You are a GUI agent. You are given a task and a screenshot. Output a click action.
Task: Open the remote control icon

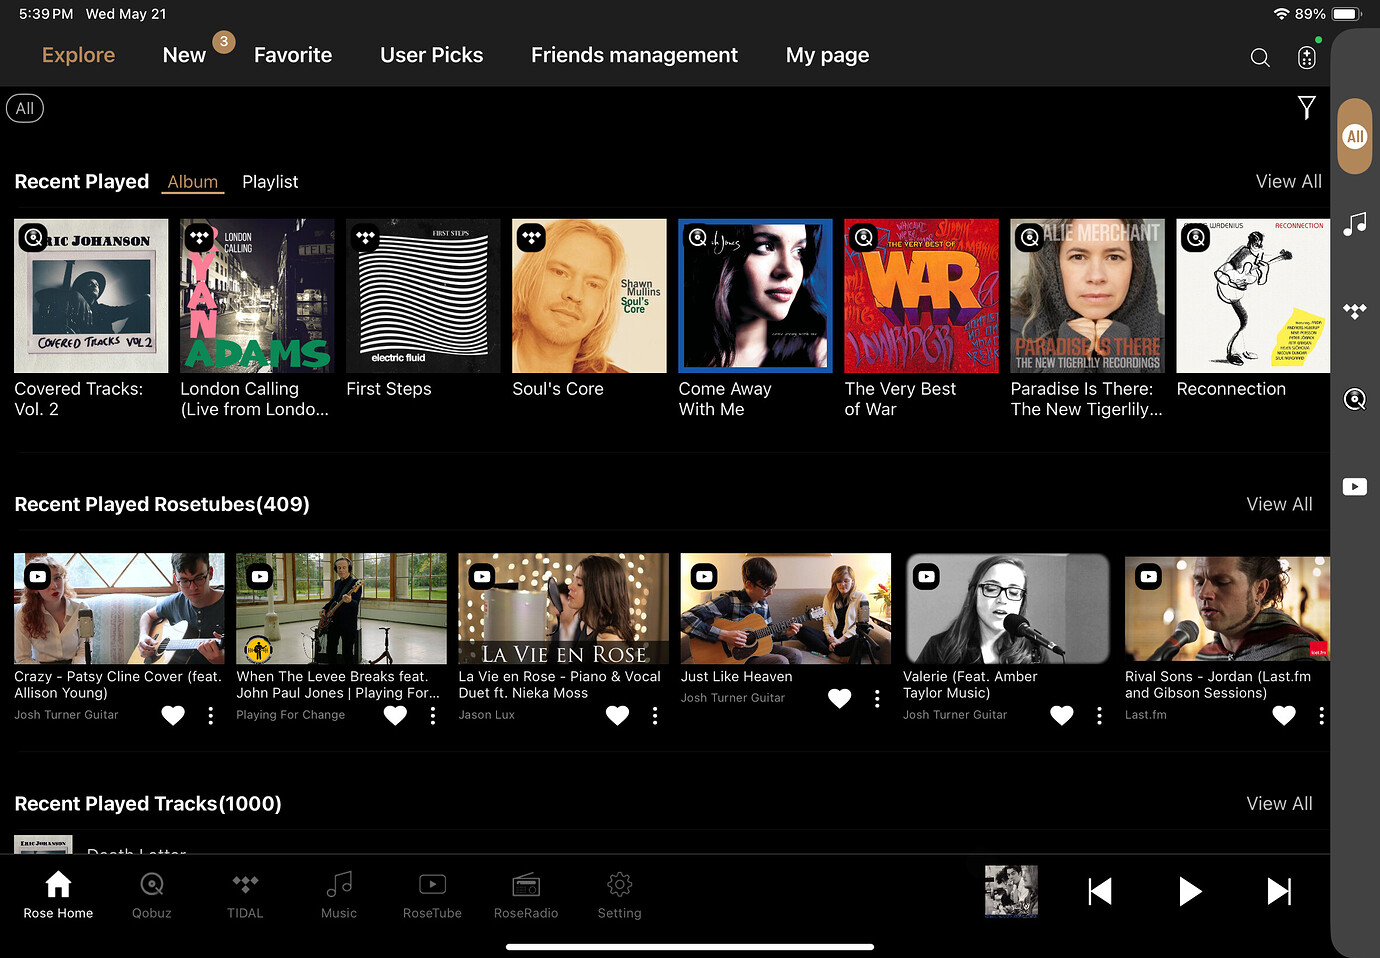[x=1307, y=57]
